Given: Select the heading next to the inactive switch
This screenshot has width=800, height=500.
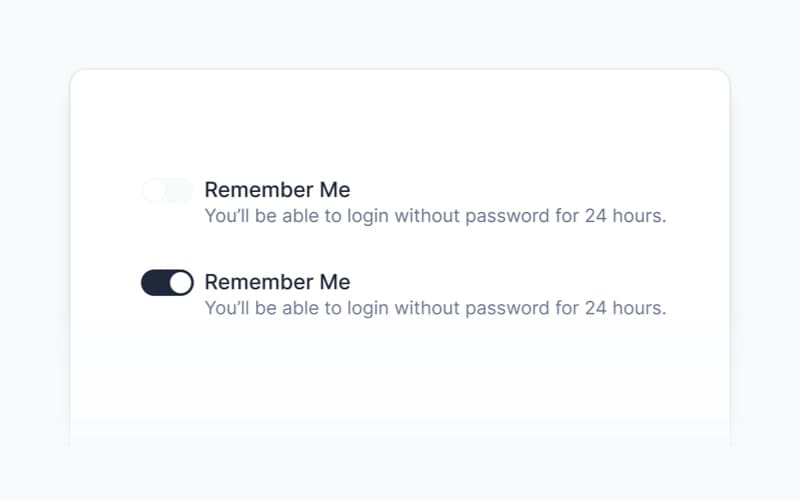Looking at the screenshot, I should [x=277, y=190].
